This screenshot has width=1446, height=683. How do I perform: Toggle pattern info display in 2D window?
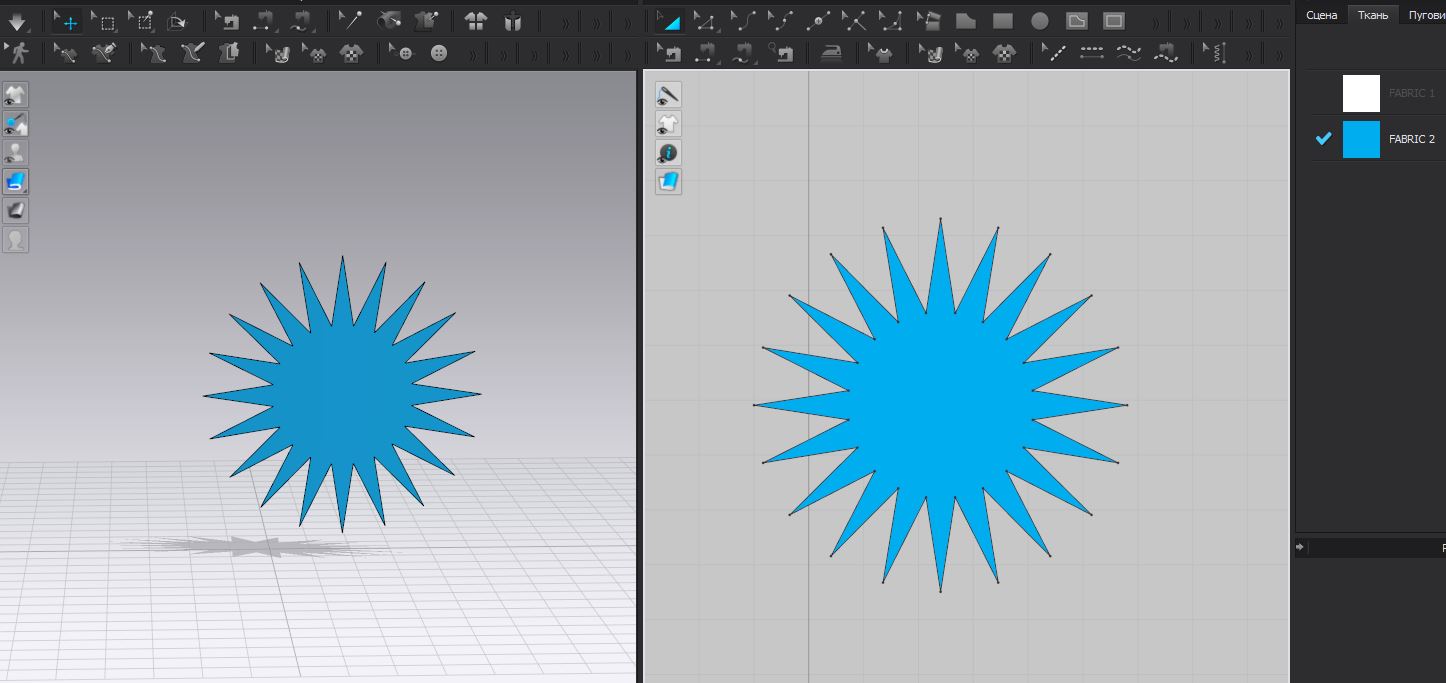pos(668,153)
